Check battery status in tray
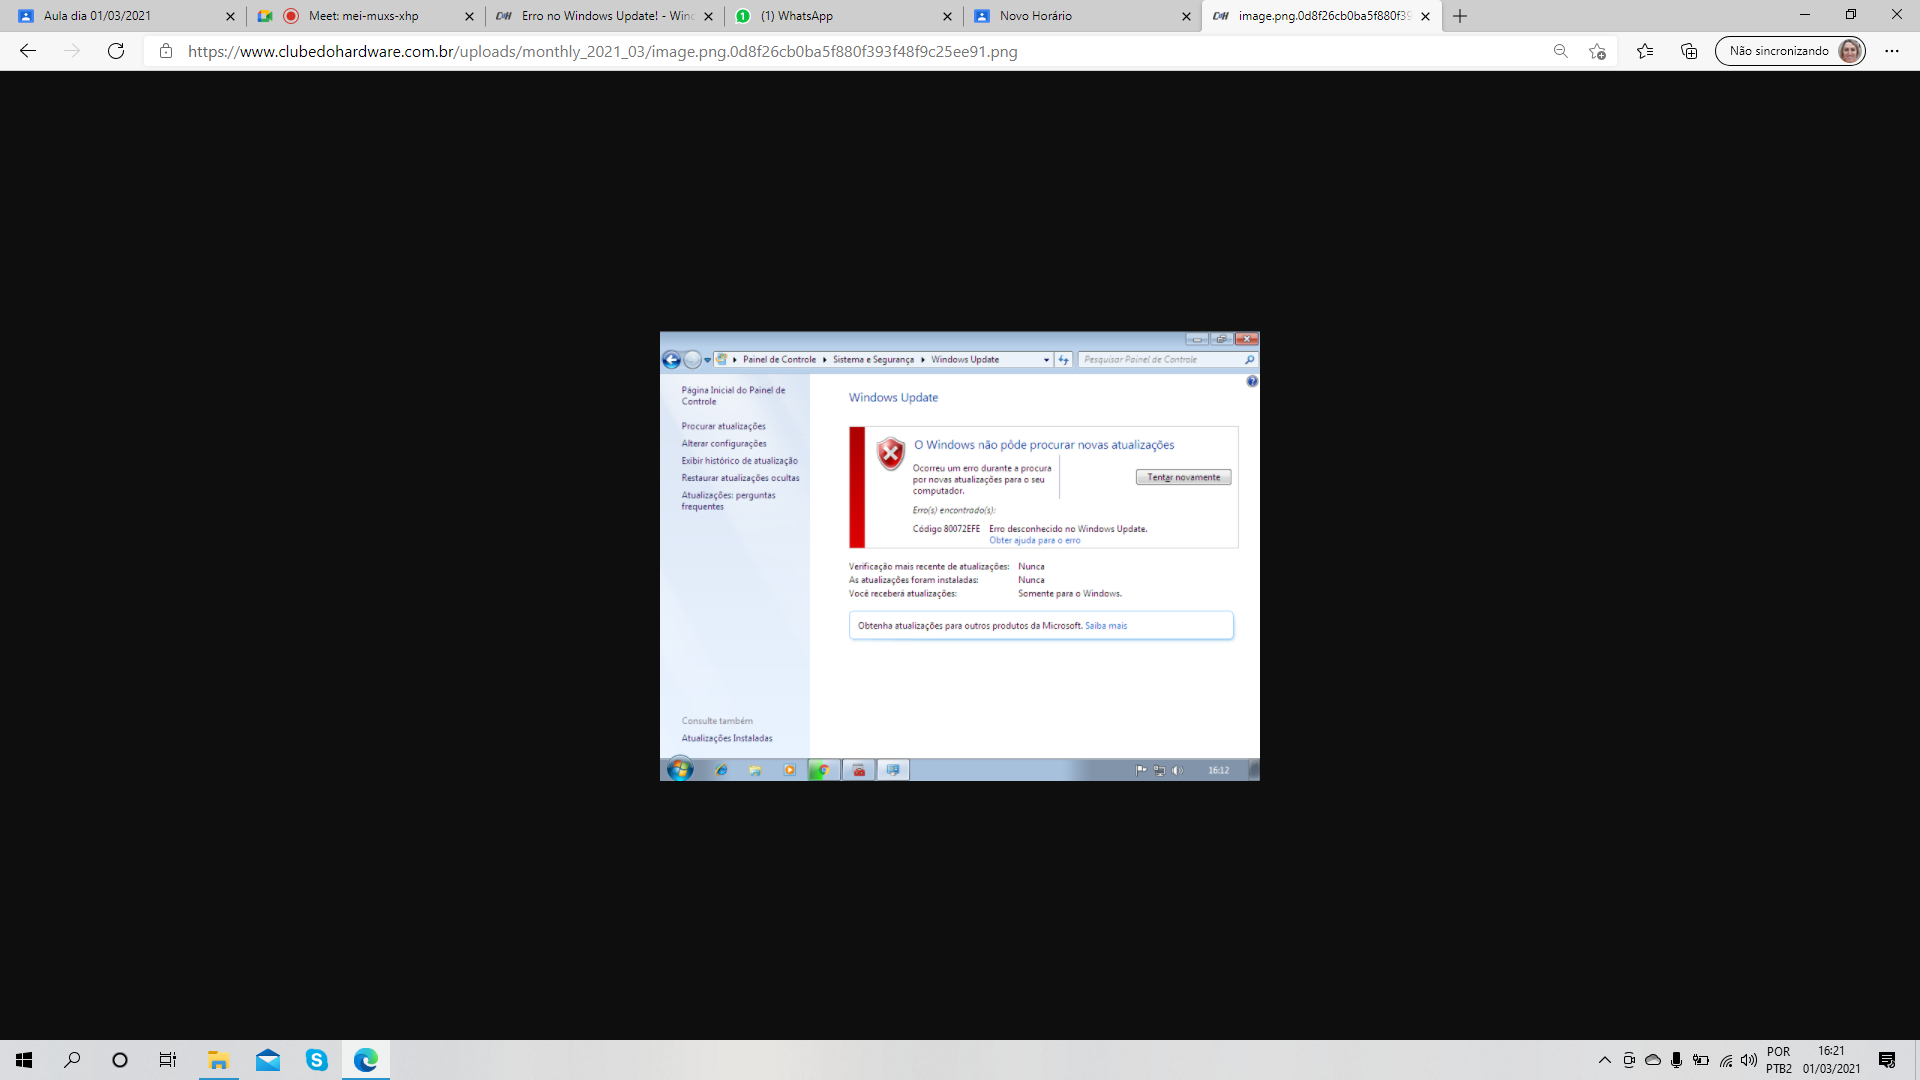This screenshot has height=1080, width=1920. click(1701, 1060)
